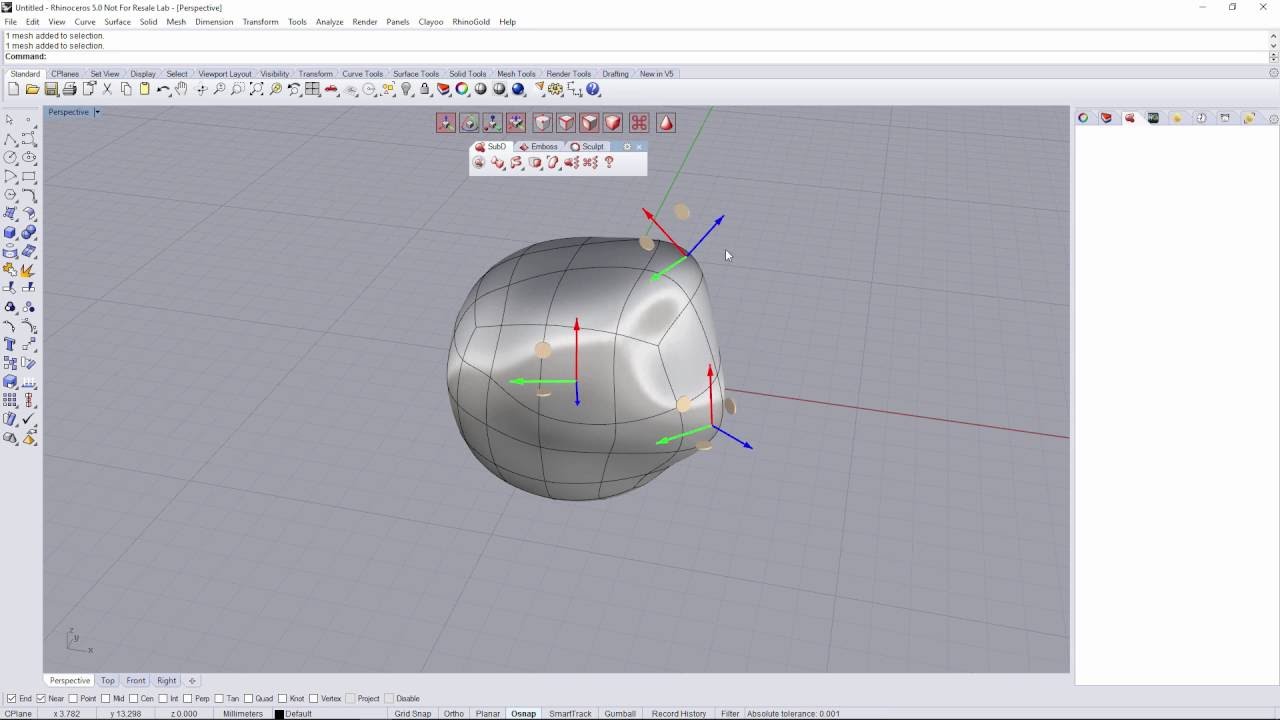Open the File menu
The height and width of the screenshot is (720, 1280).
point(10,22)
